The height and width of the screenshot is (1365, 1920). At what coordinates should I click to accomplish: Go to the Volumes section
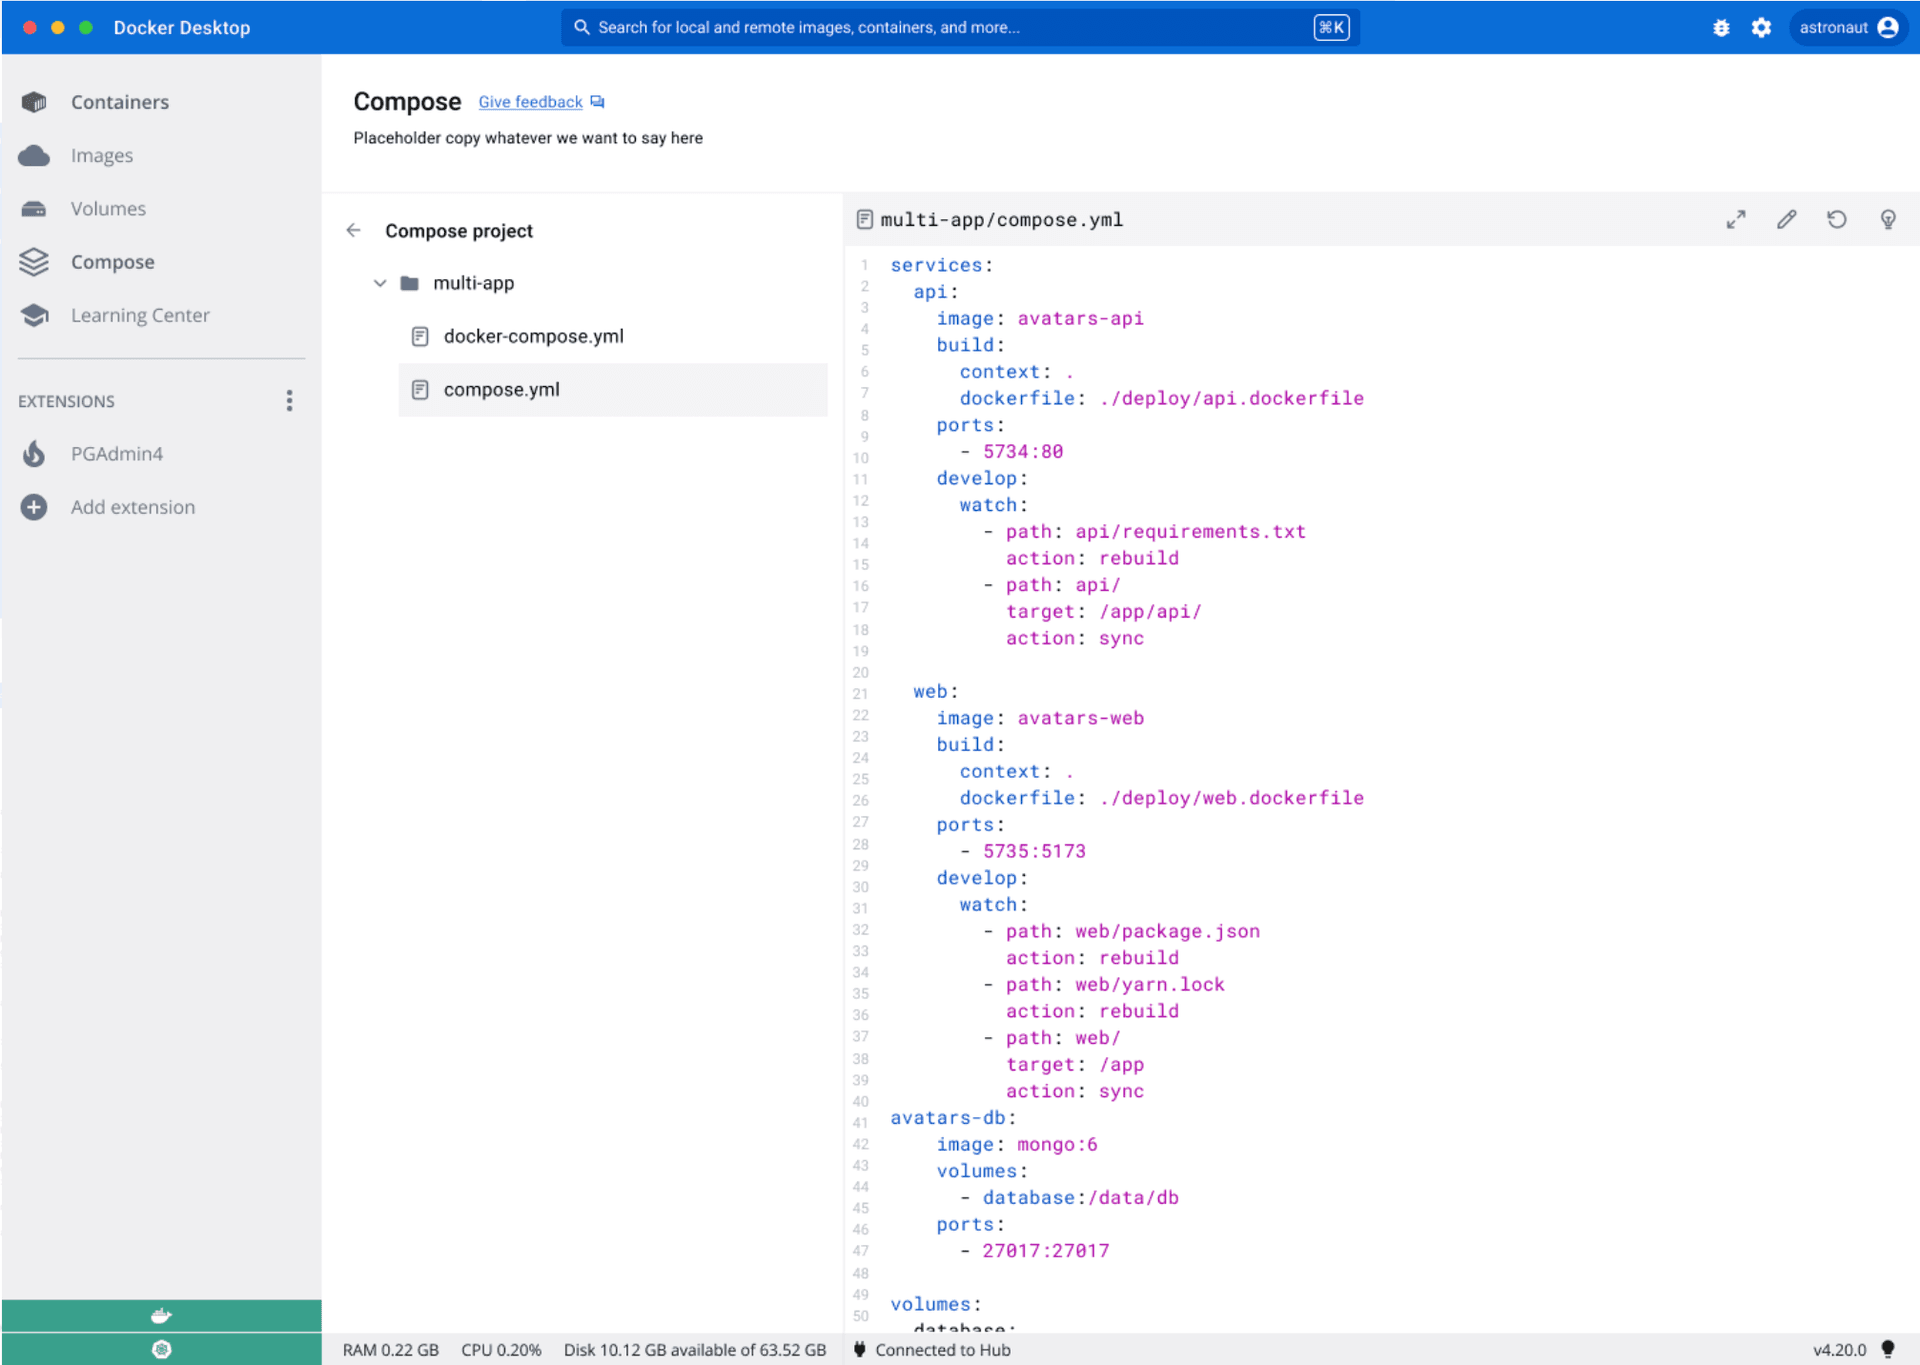tap(108, 209)
